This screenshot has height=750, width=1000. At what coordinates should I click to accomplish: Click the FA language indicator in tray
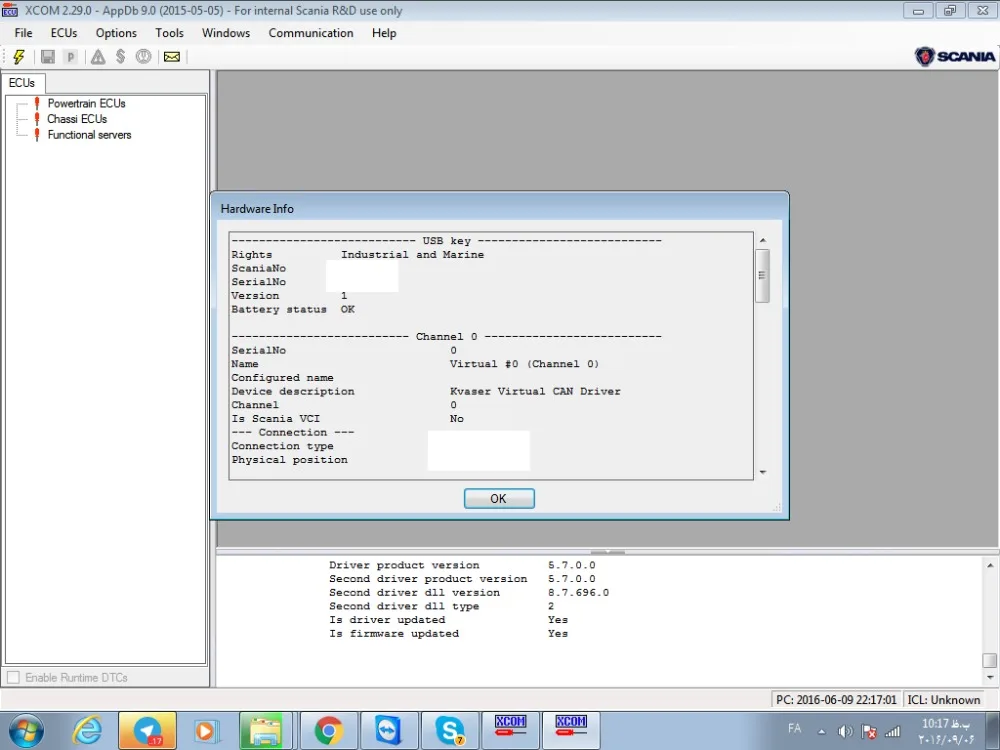[794, 728]
